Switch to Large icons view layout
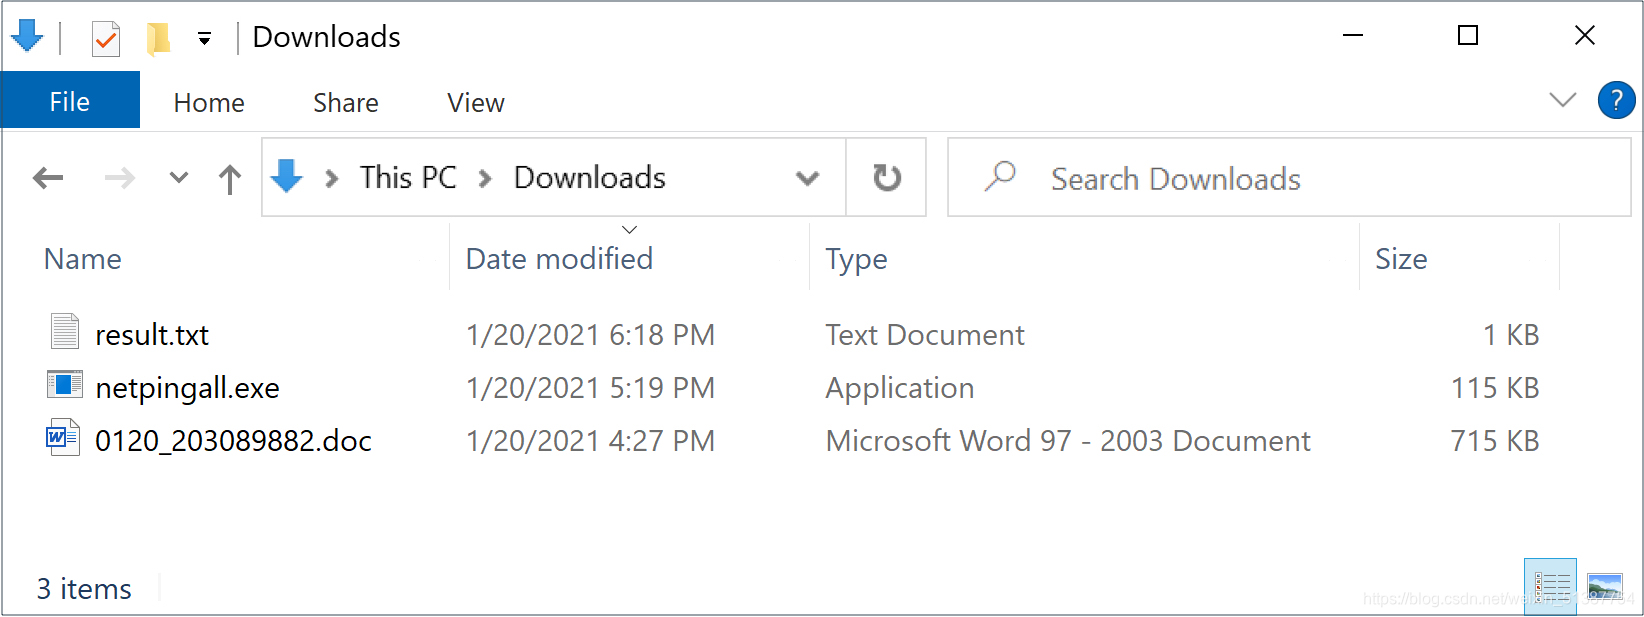 pyautogui.click(x=1605, y=586)
